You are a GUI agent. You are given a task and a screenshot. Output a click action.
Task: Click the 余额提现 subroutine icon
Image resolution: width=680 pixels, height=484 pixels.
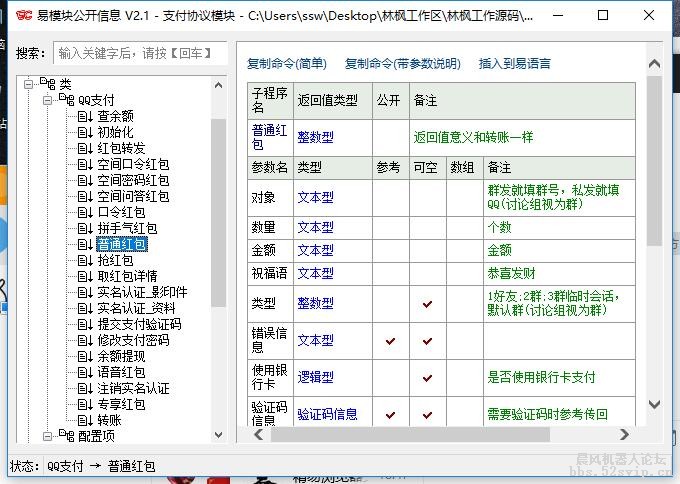point(85,356)
